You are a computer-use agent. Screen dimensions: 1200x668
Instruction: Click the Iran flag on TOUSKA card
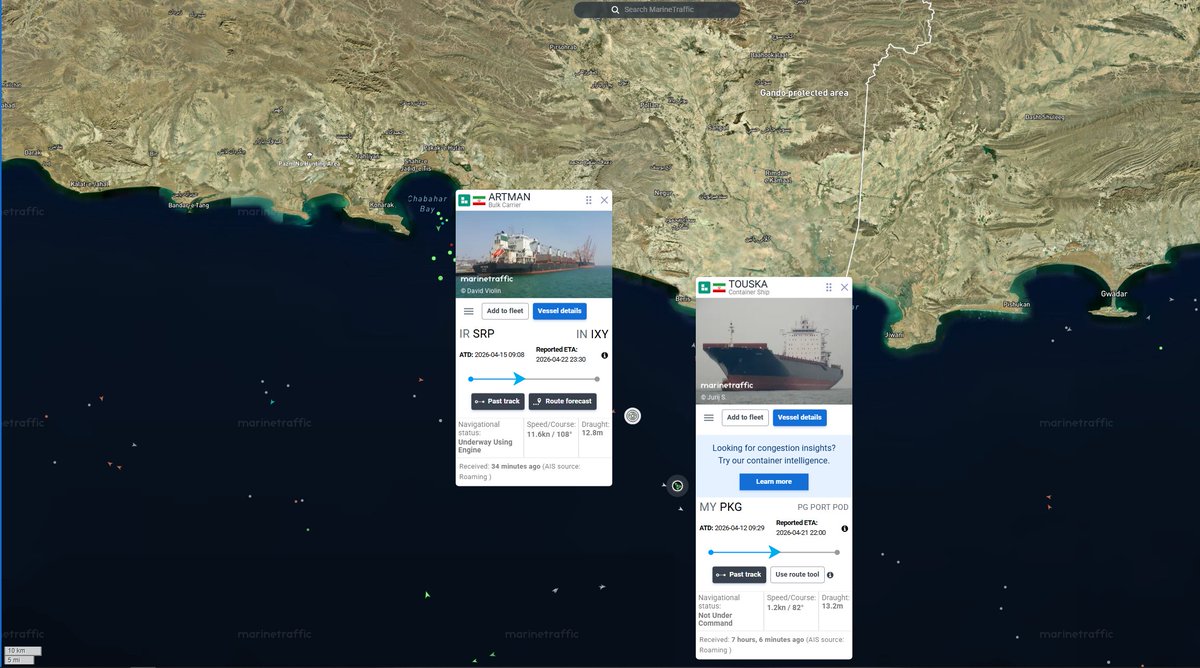(x=719, y=287)
